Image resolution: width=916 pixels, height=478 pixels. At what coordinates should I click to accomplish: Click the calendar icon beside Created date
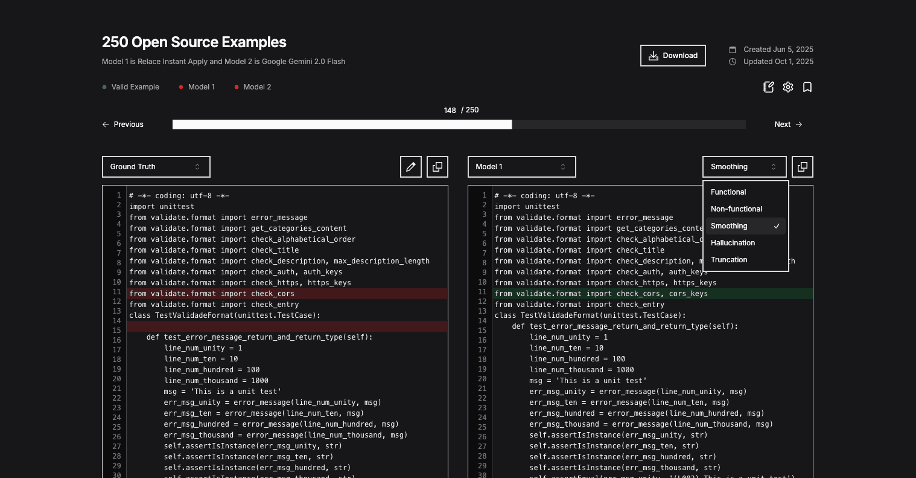pos(733,50)
